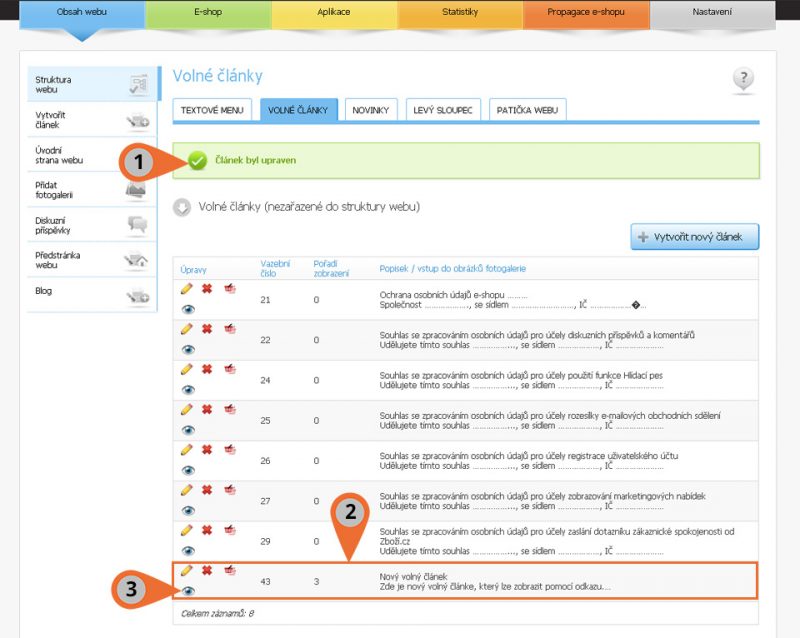Click the basket icon in article 25 row
The width and height of the screenshot is (800, 638).
point(229,409)
